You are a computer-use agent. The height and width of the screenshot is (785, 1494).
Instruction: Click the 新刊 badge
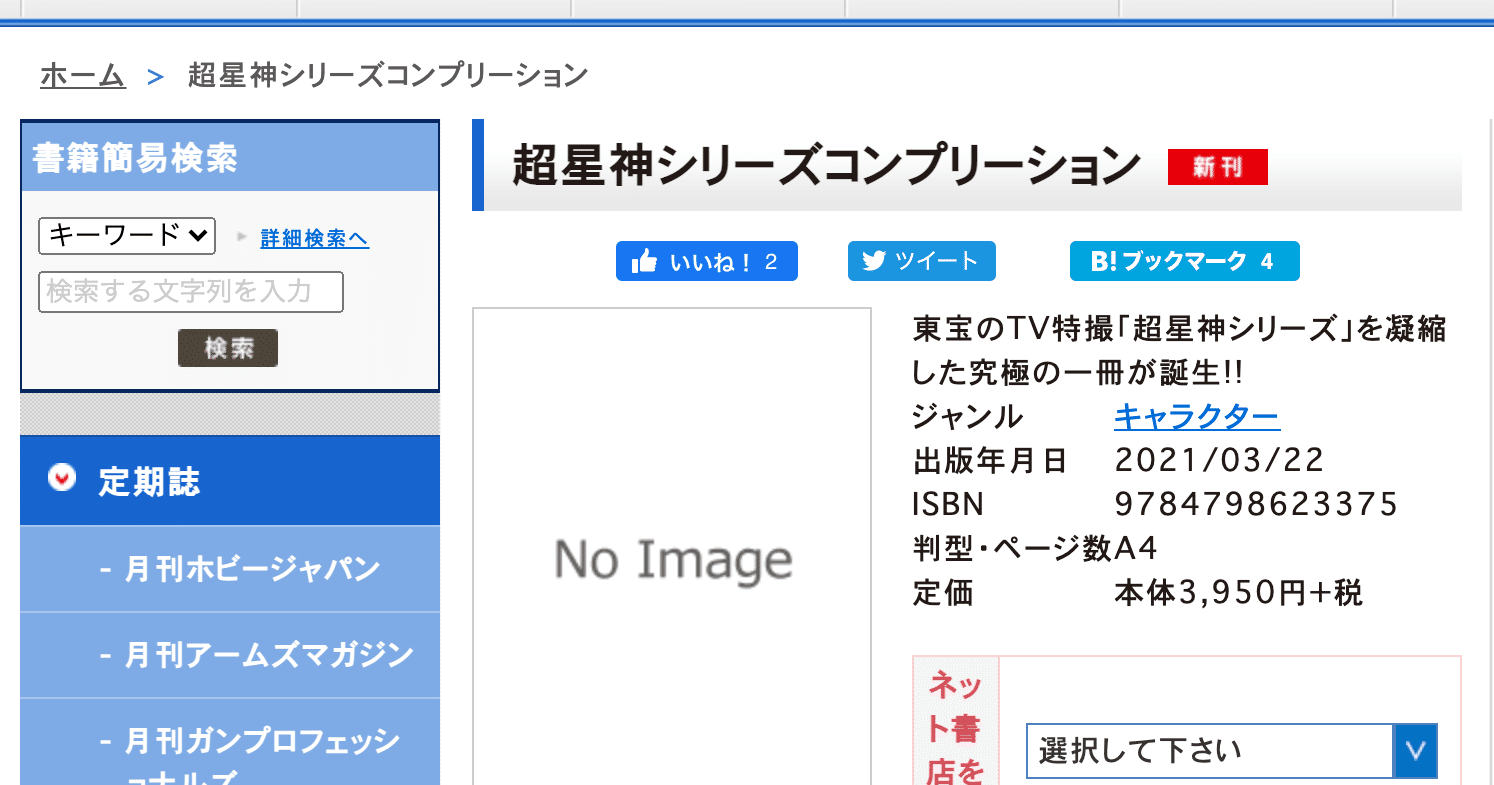coord(1218,167)
